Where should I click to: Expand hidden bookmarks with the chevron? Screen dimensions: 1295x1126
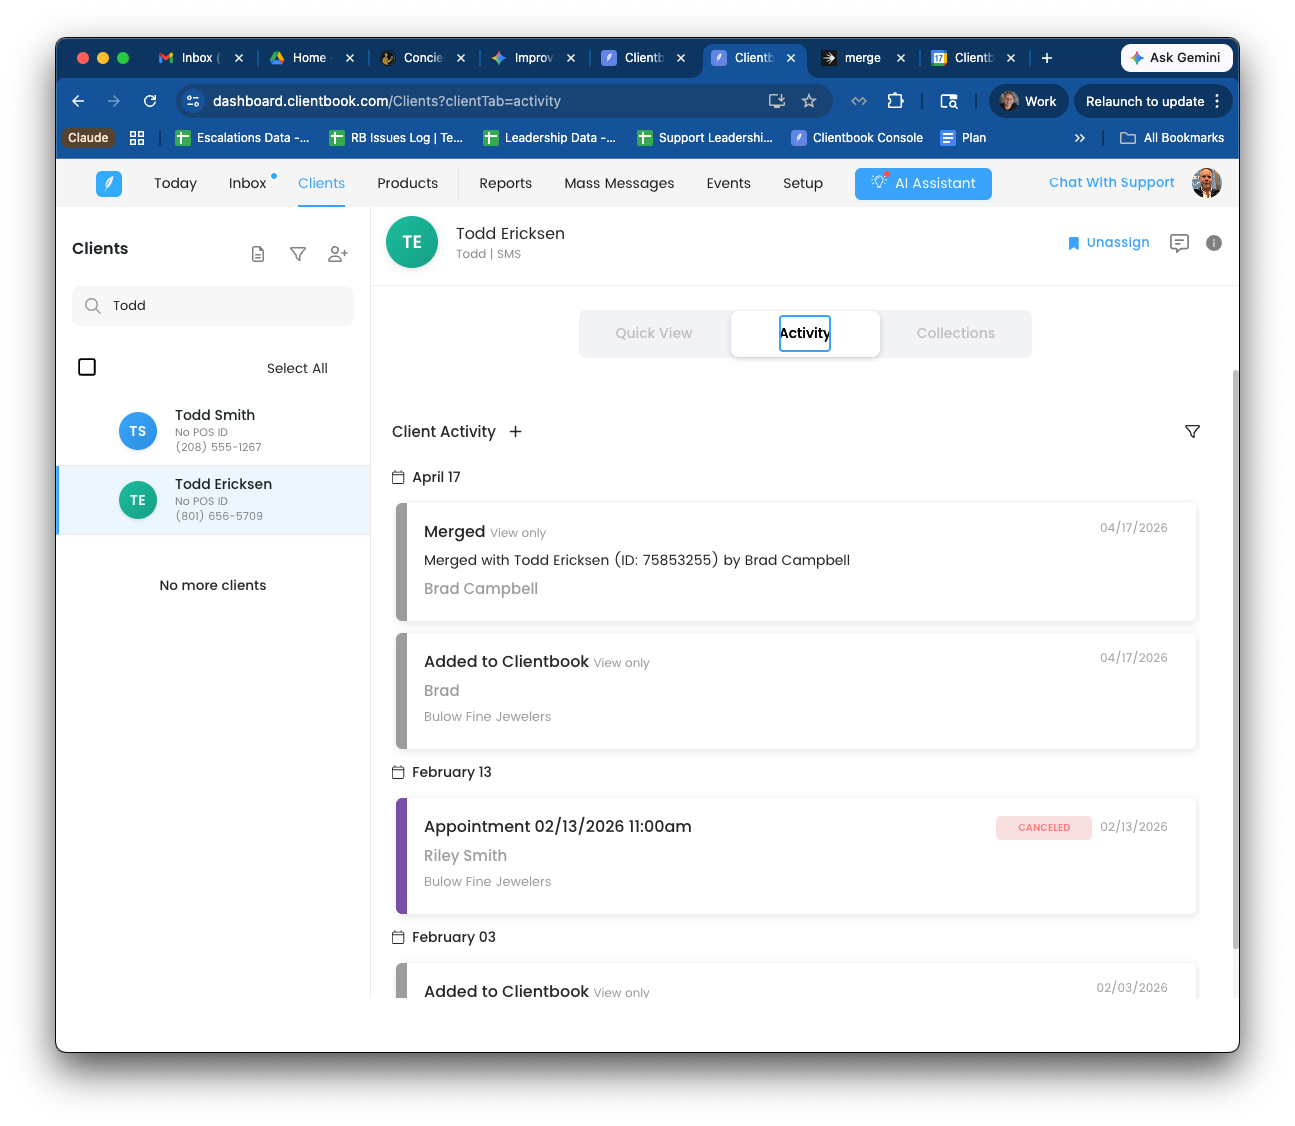[1080, 138]
